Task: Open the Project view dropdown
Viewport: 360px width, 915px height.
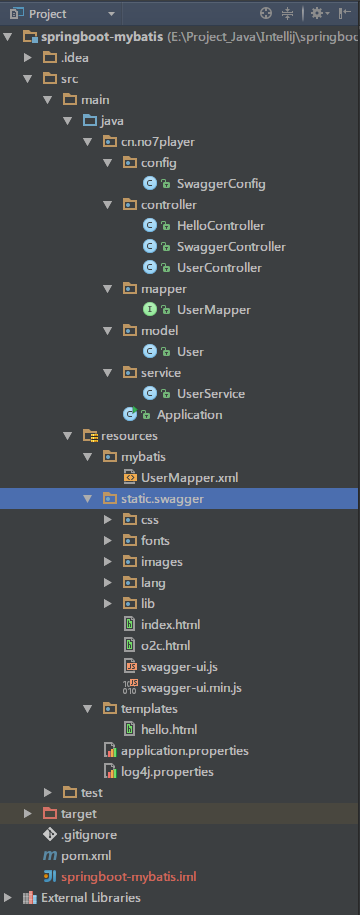Action: 111,13
